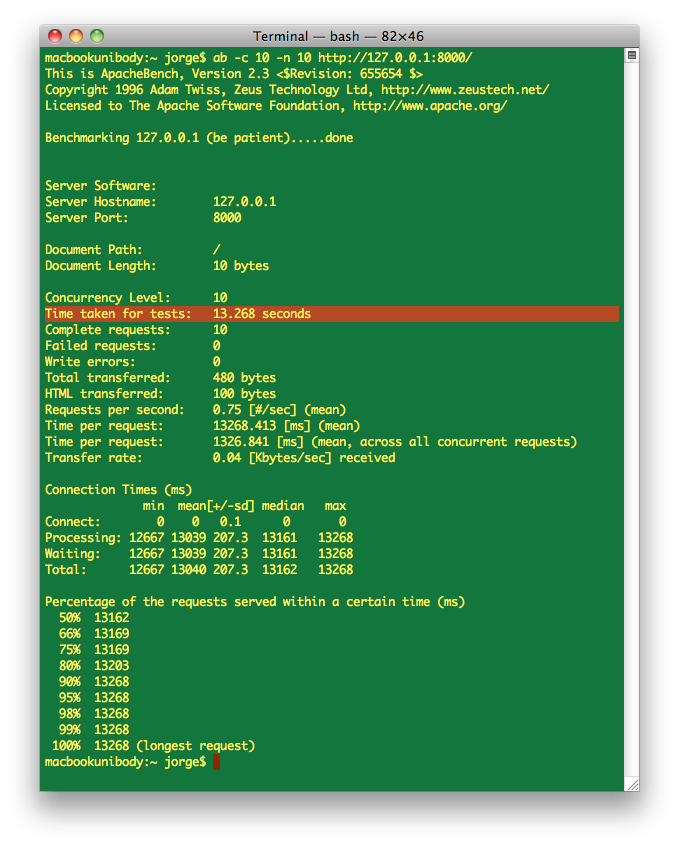Click the 'Concurrency Level:' label
This screenshot has height=846, width=679.
tap(107, 298)
